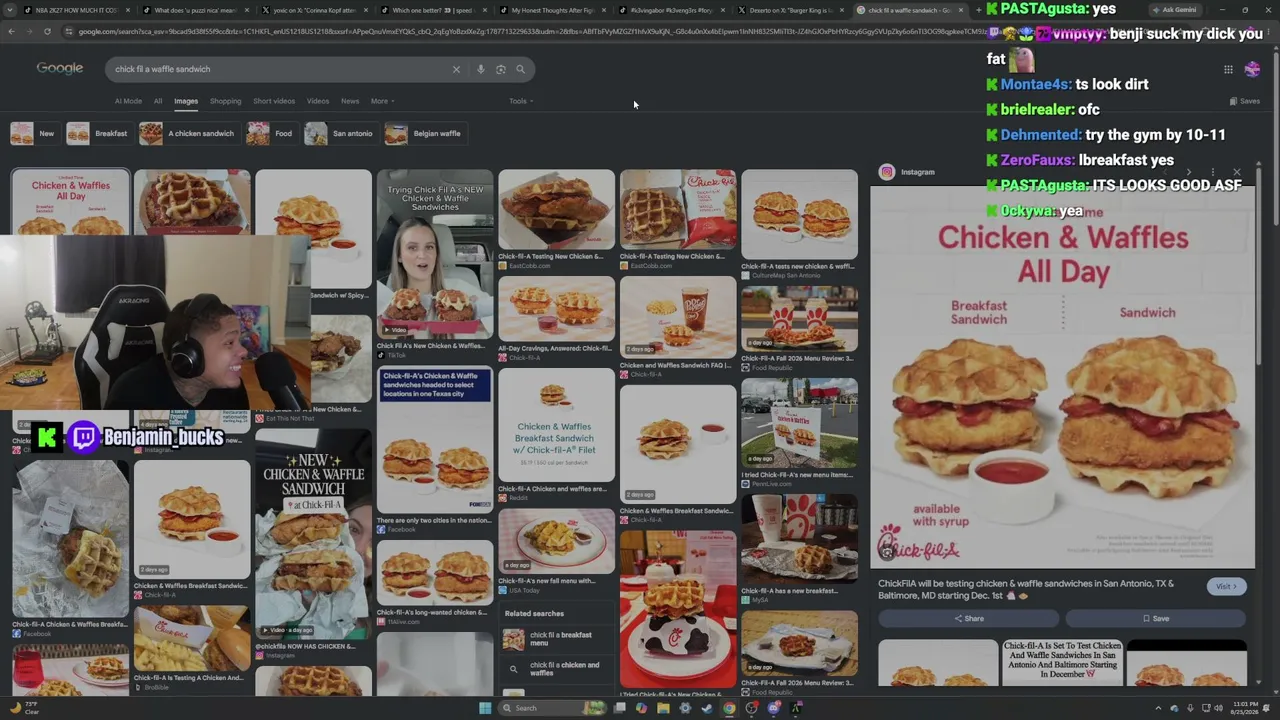Image resolution: width=1280 pixels, height=720 pixels.
Task: Open Saves in the Google header
Action: (1245, 101)
